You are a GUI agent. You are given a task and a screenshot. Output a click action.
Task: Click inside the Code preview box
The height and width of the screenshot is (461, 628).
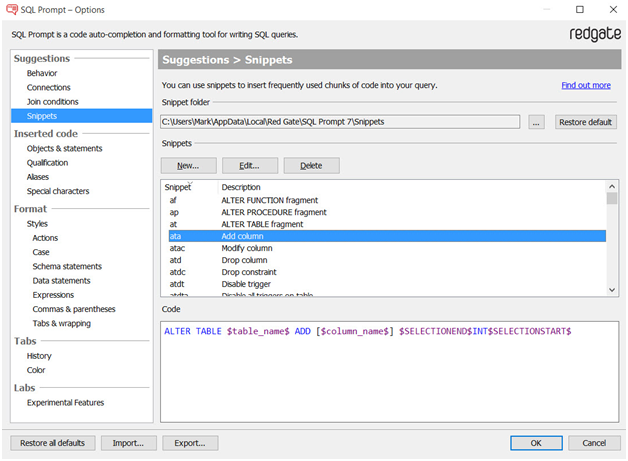389,372
